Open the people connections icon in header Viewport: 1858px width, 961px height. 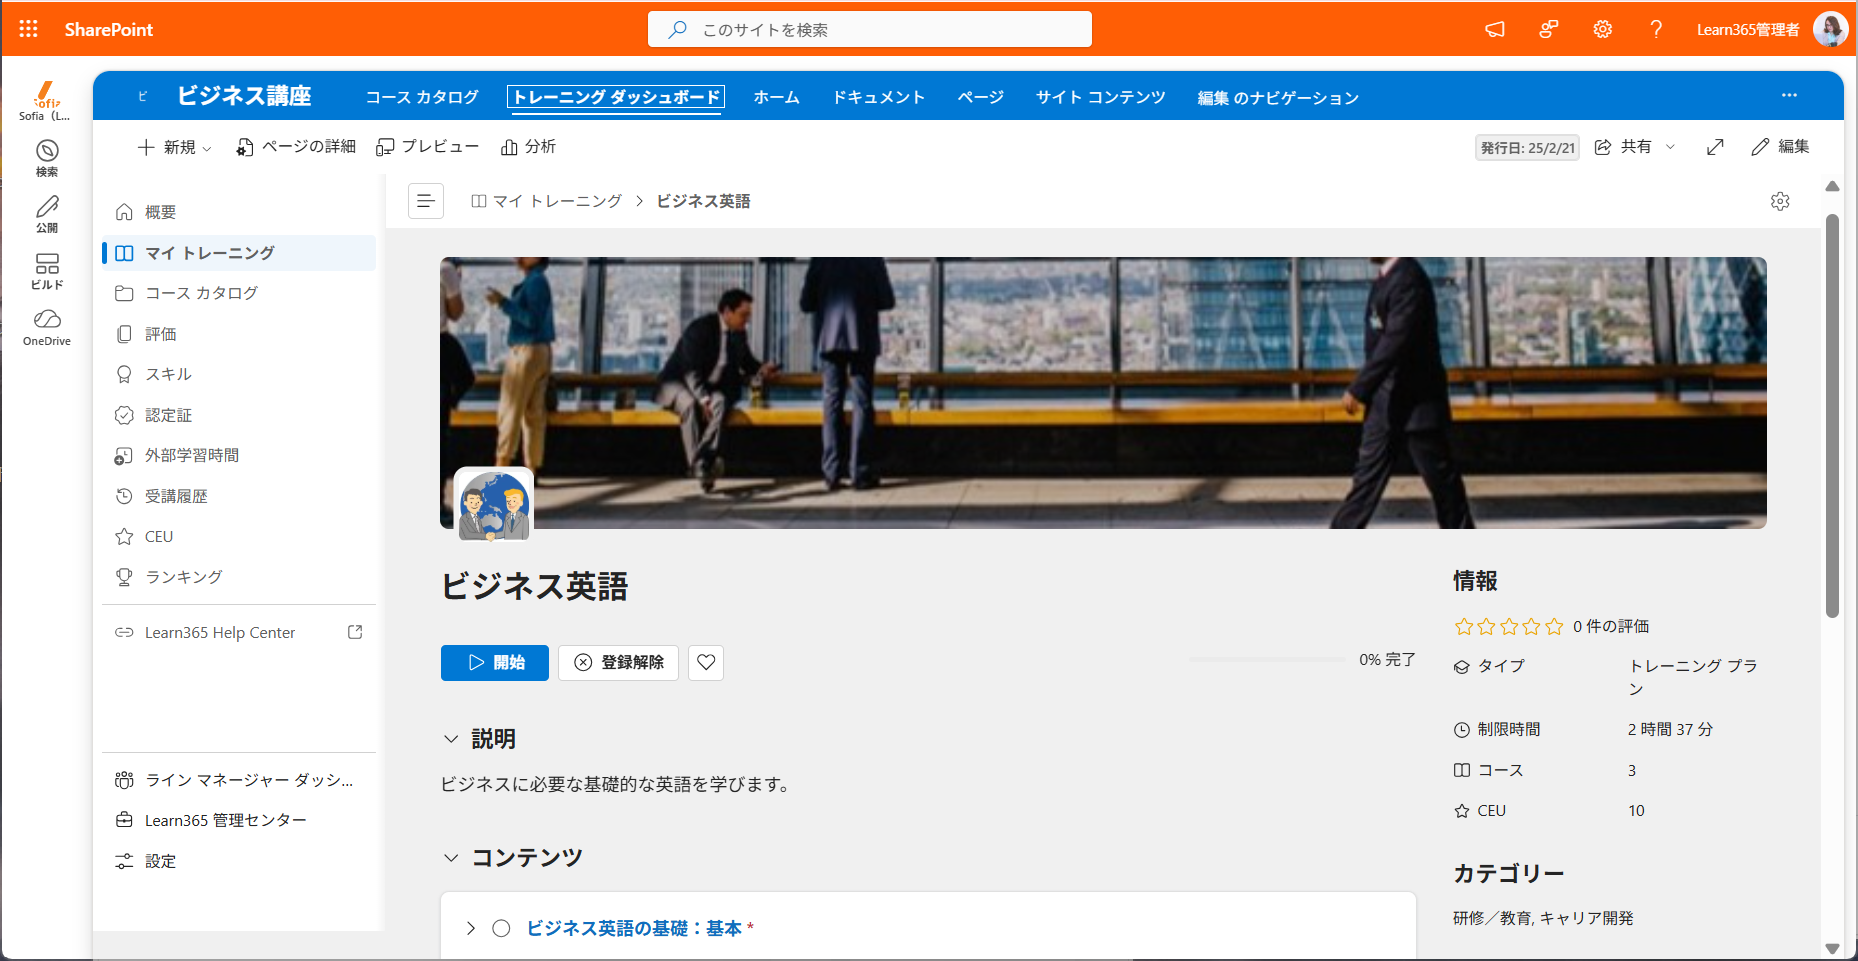(1549, 29)
